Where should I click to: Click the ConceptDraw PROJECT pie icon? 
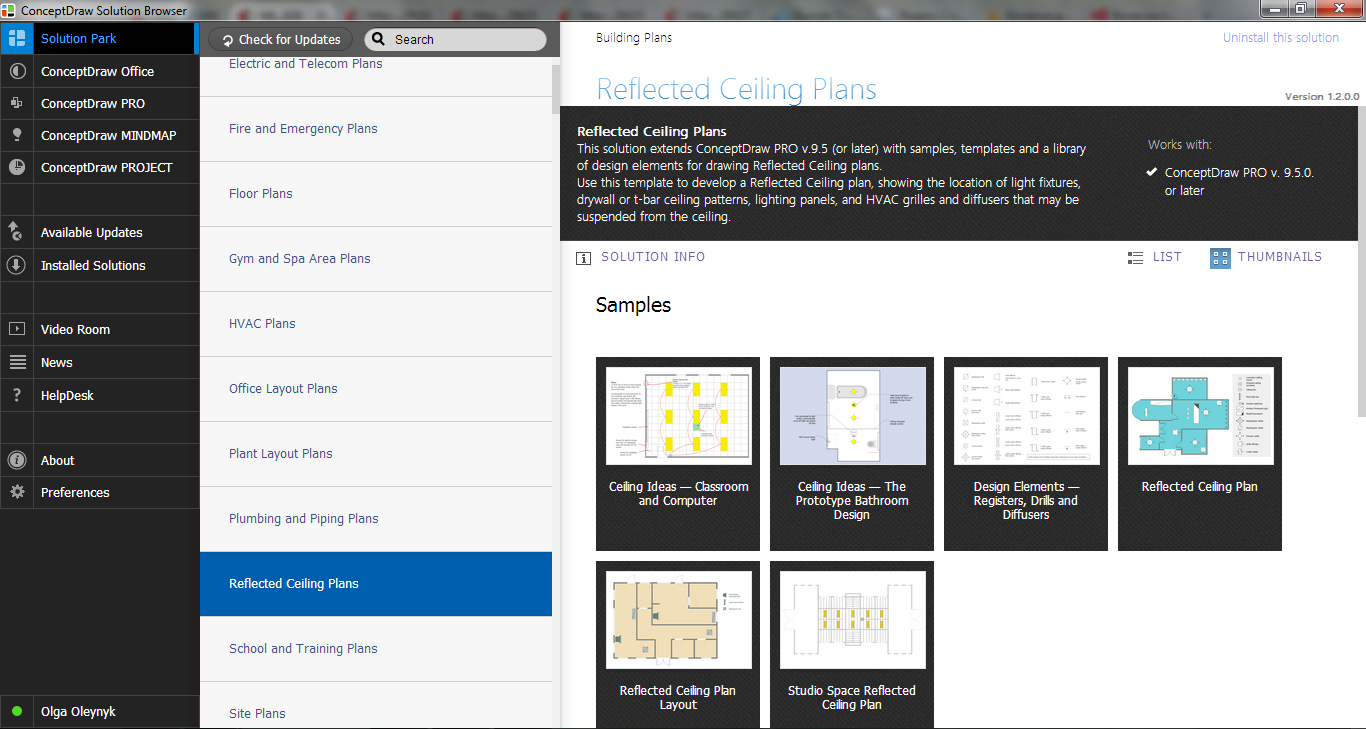tap(16, 168)
